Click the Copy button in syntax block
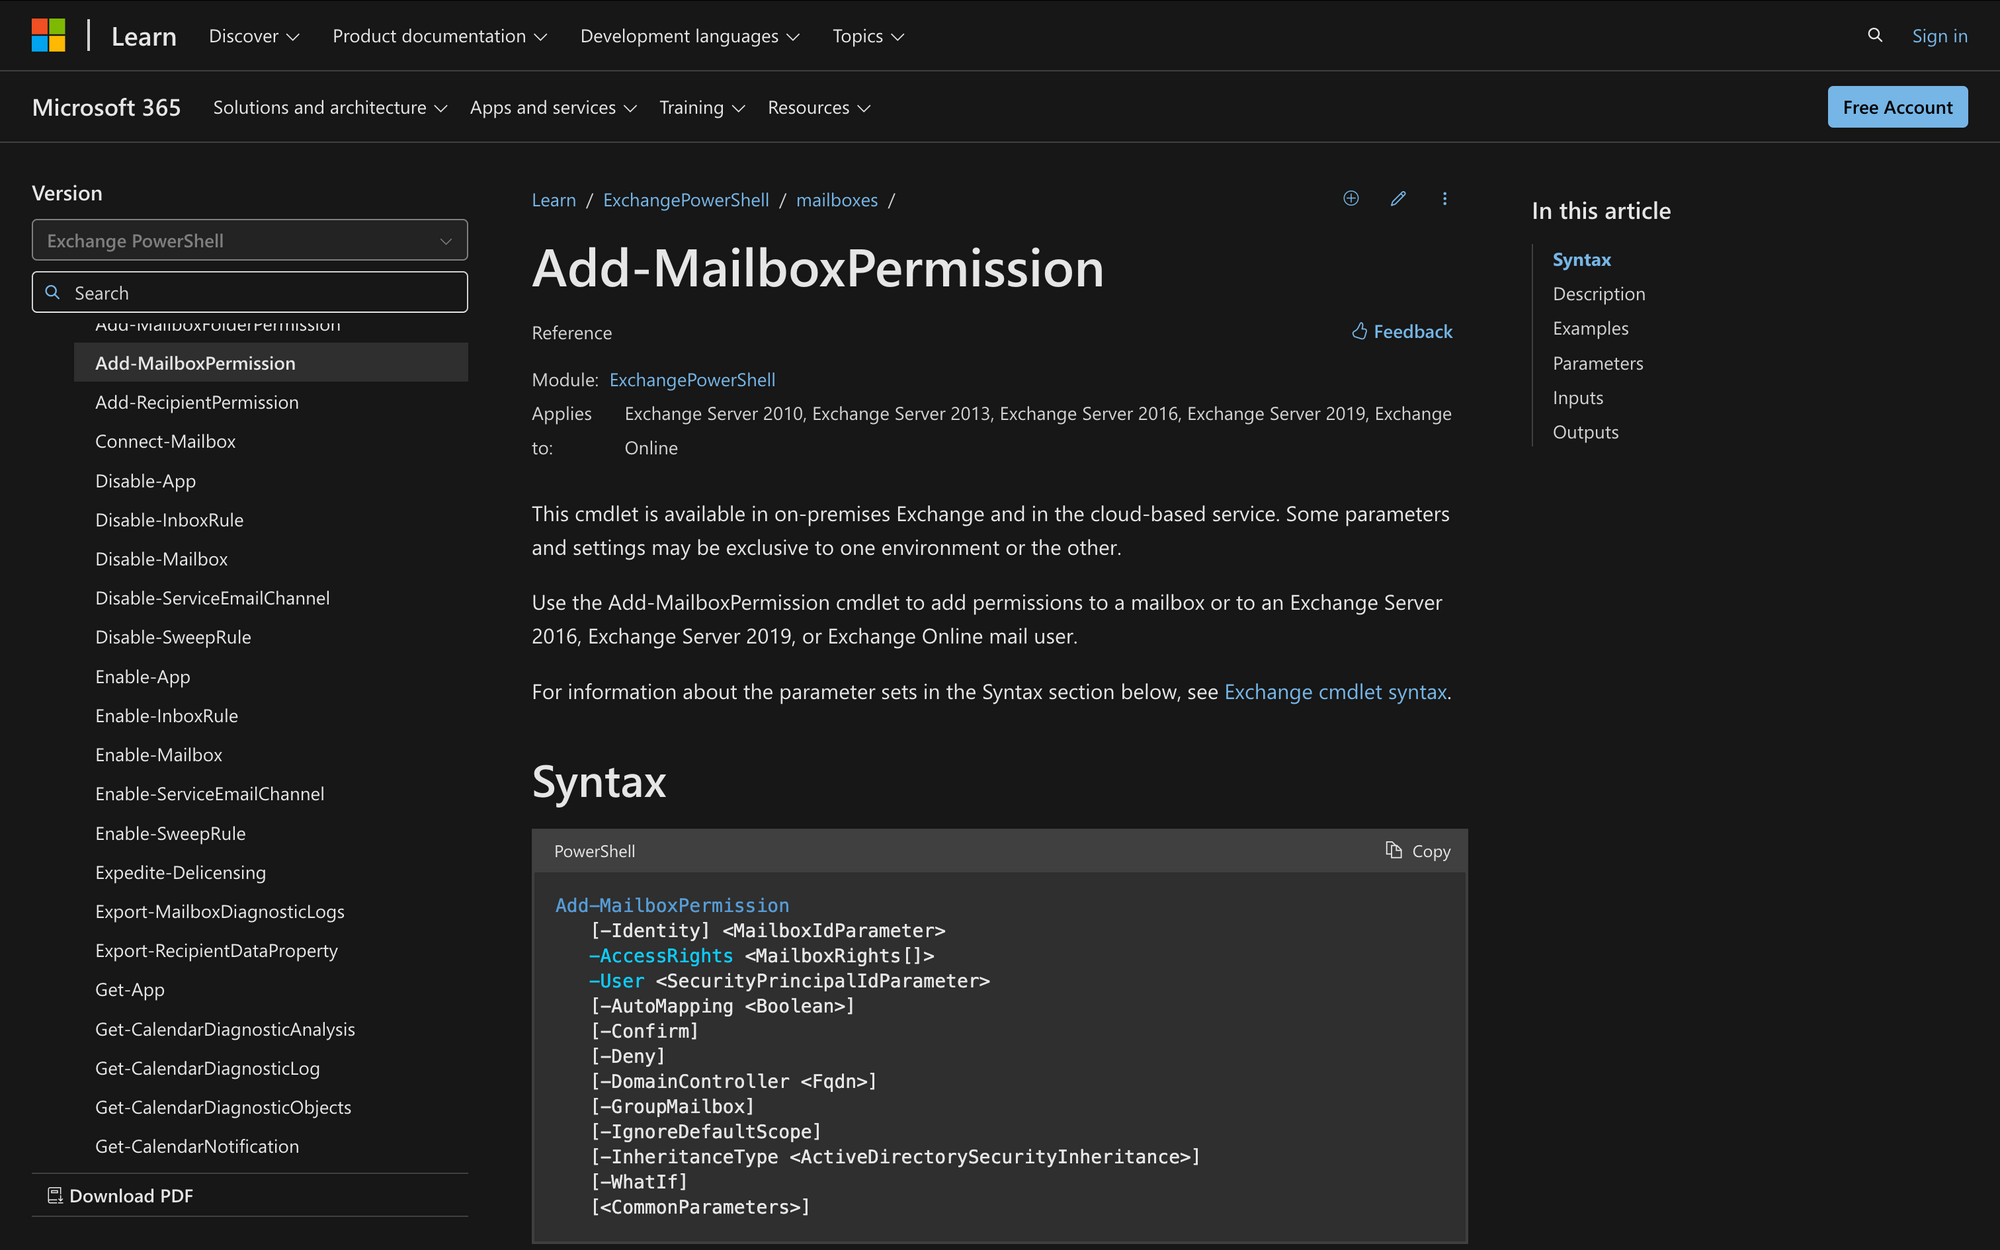This screenshot has width=2000, height=1250. tap(1417, 850)
